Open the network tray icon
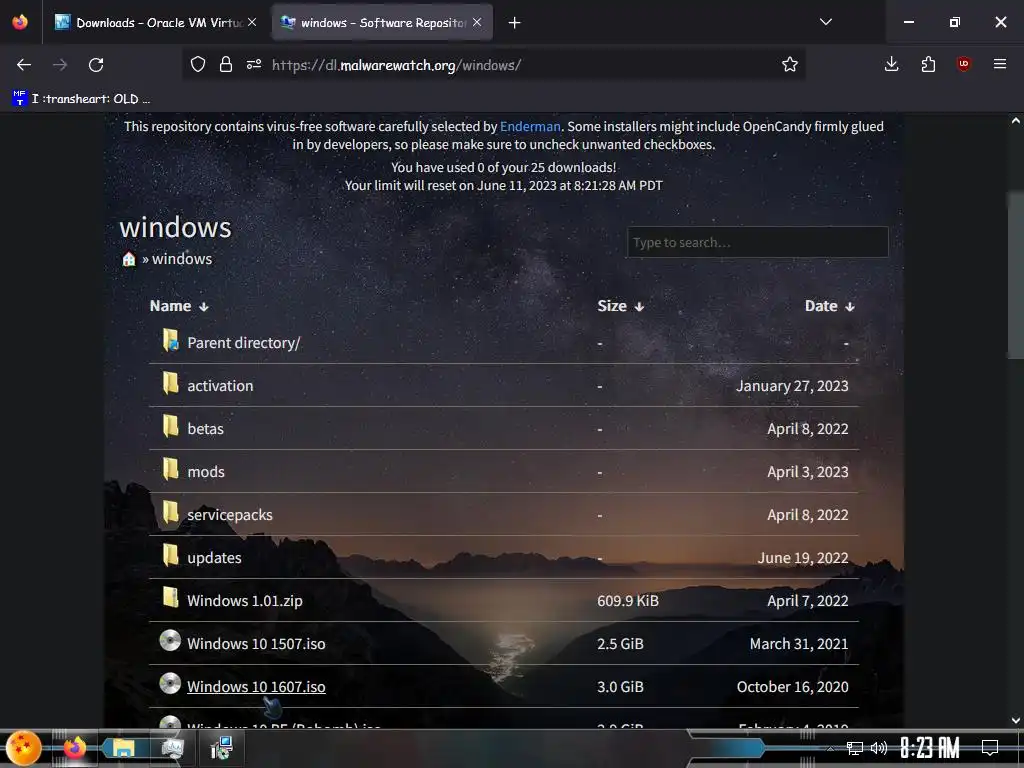The image size is (1024, 768). [854, 748]
